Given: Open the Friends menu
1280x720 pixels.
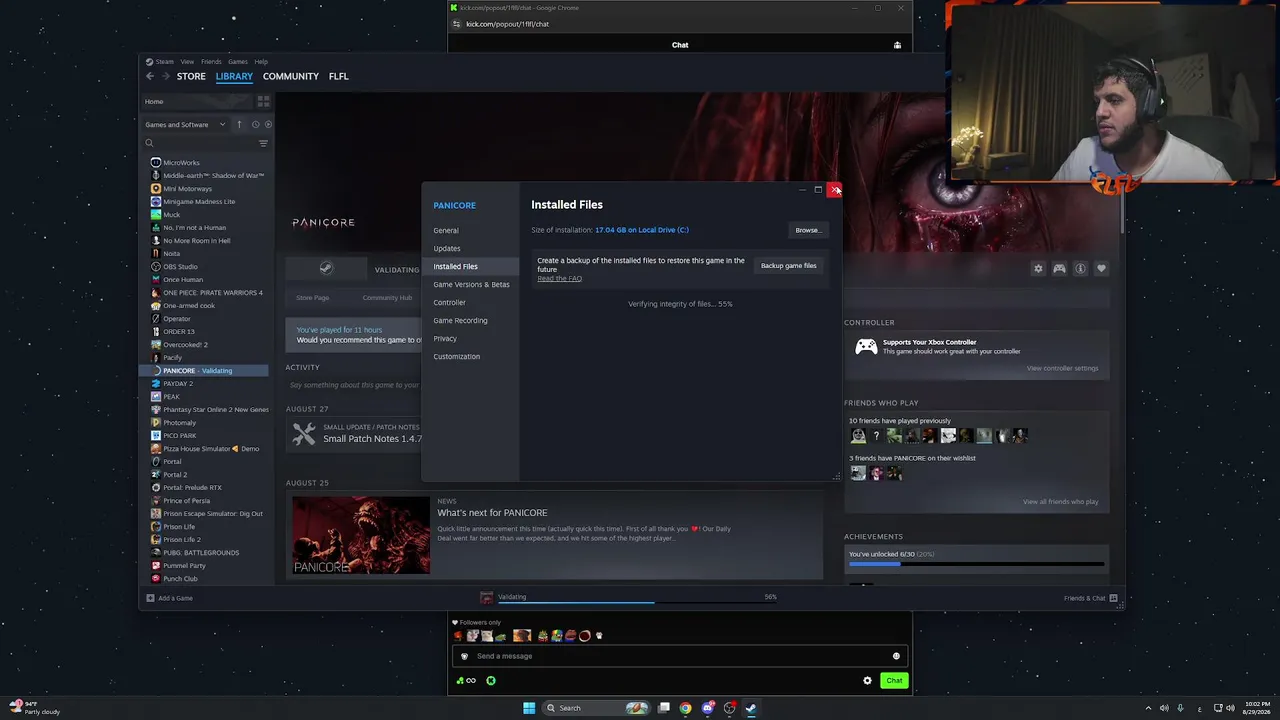Looking at the screenshot, I should coord(211,62).
